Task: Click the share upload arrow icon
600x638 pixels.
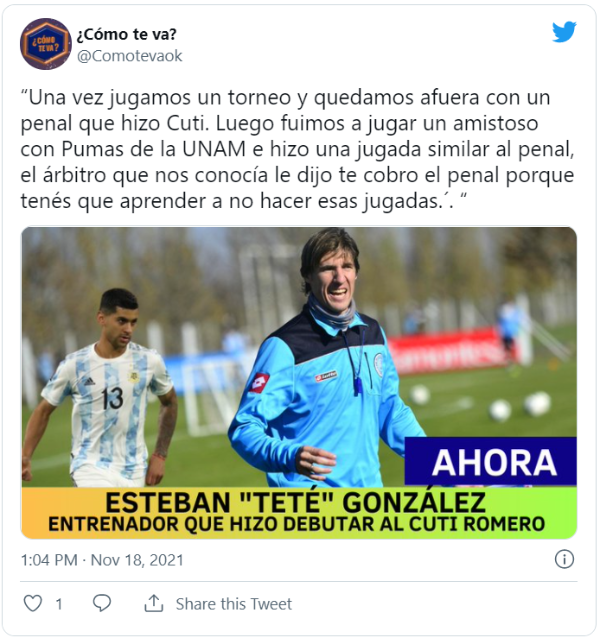Action: click(x=154, y=603)
